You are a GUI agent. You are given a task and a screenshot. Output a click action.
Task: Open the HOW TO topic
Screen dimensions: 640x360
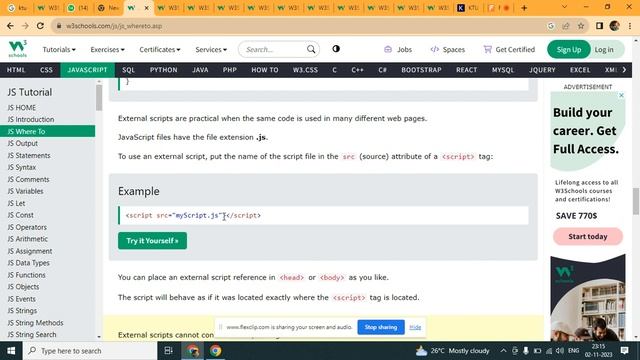tap(264, 70)
